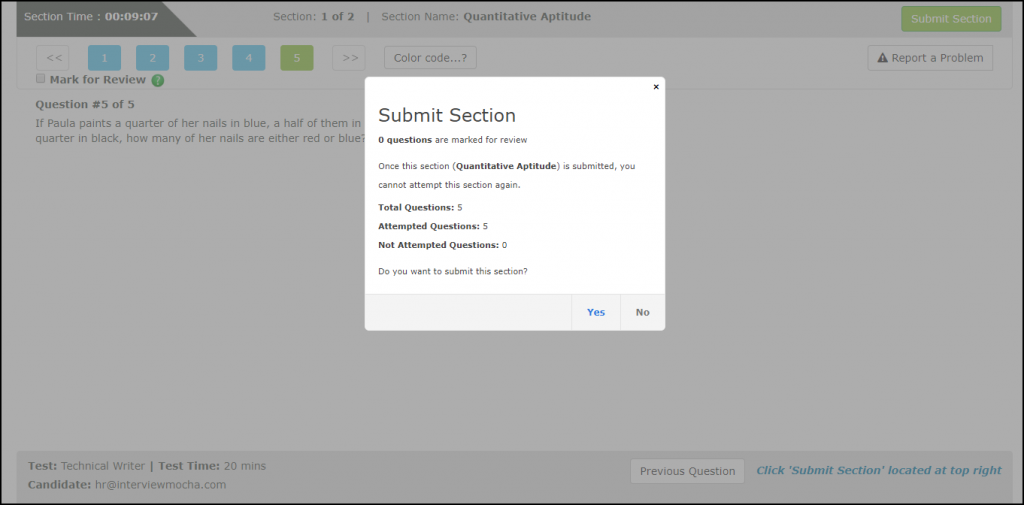1024x505 pixels.
Task: Click the Previous Question button
Action: coord(687,471)
